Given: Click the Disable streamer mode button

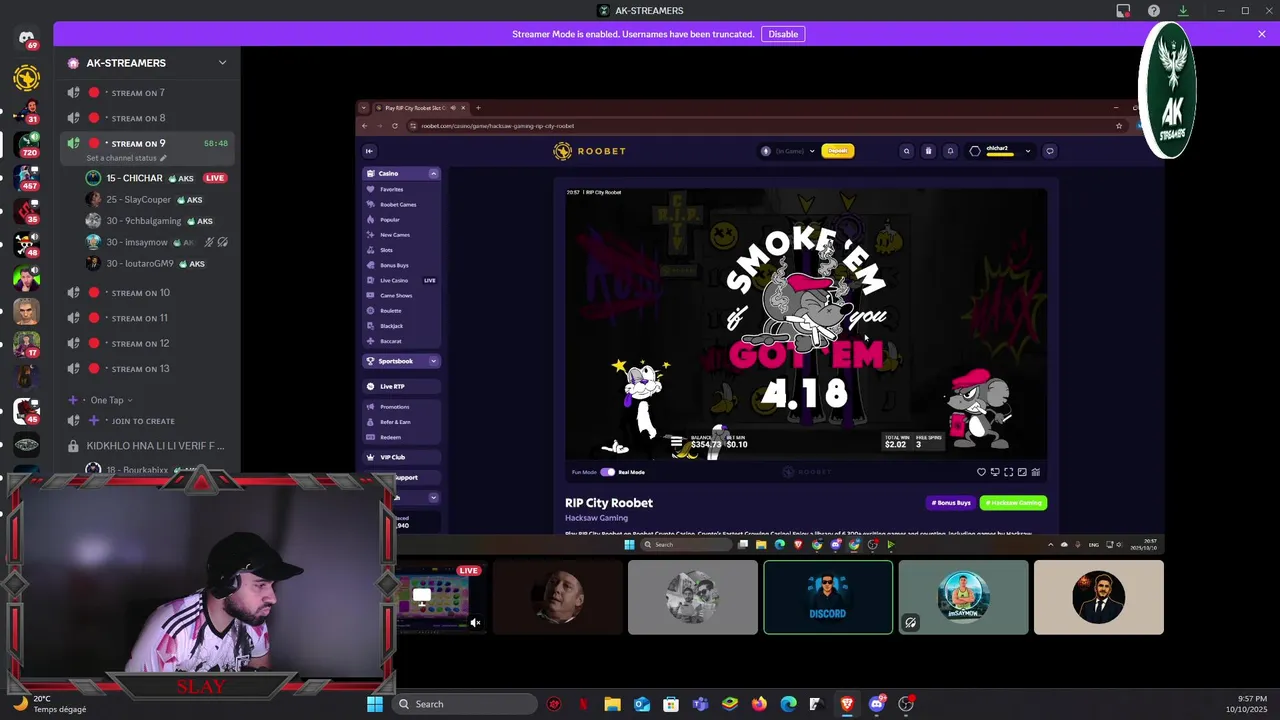Looking at the screenshot, I should point(783,34).
